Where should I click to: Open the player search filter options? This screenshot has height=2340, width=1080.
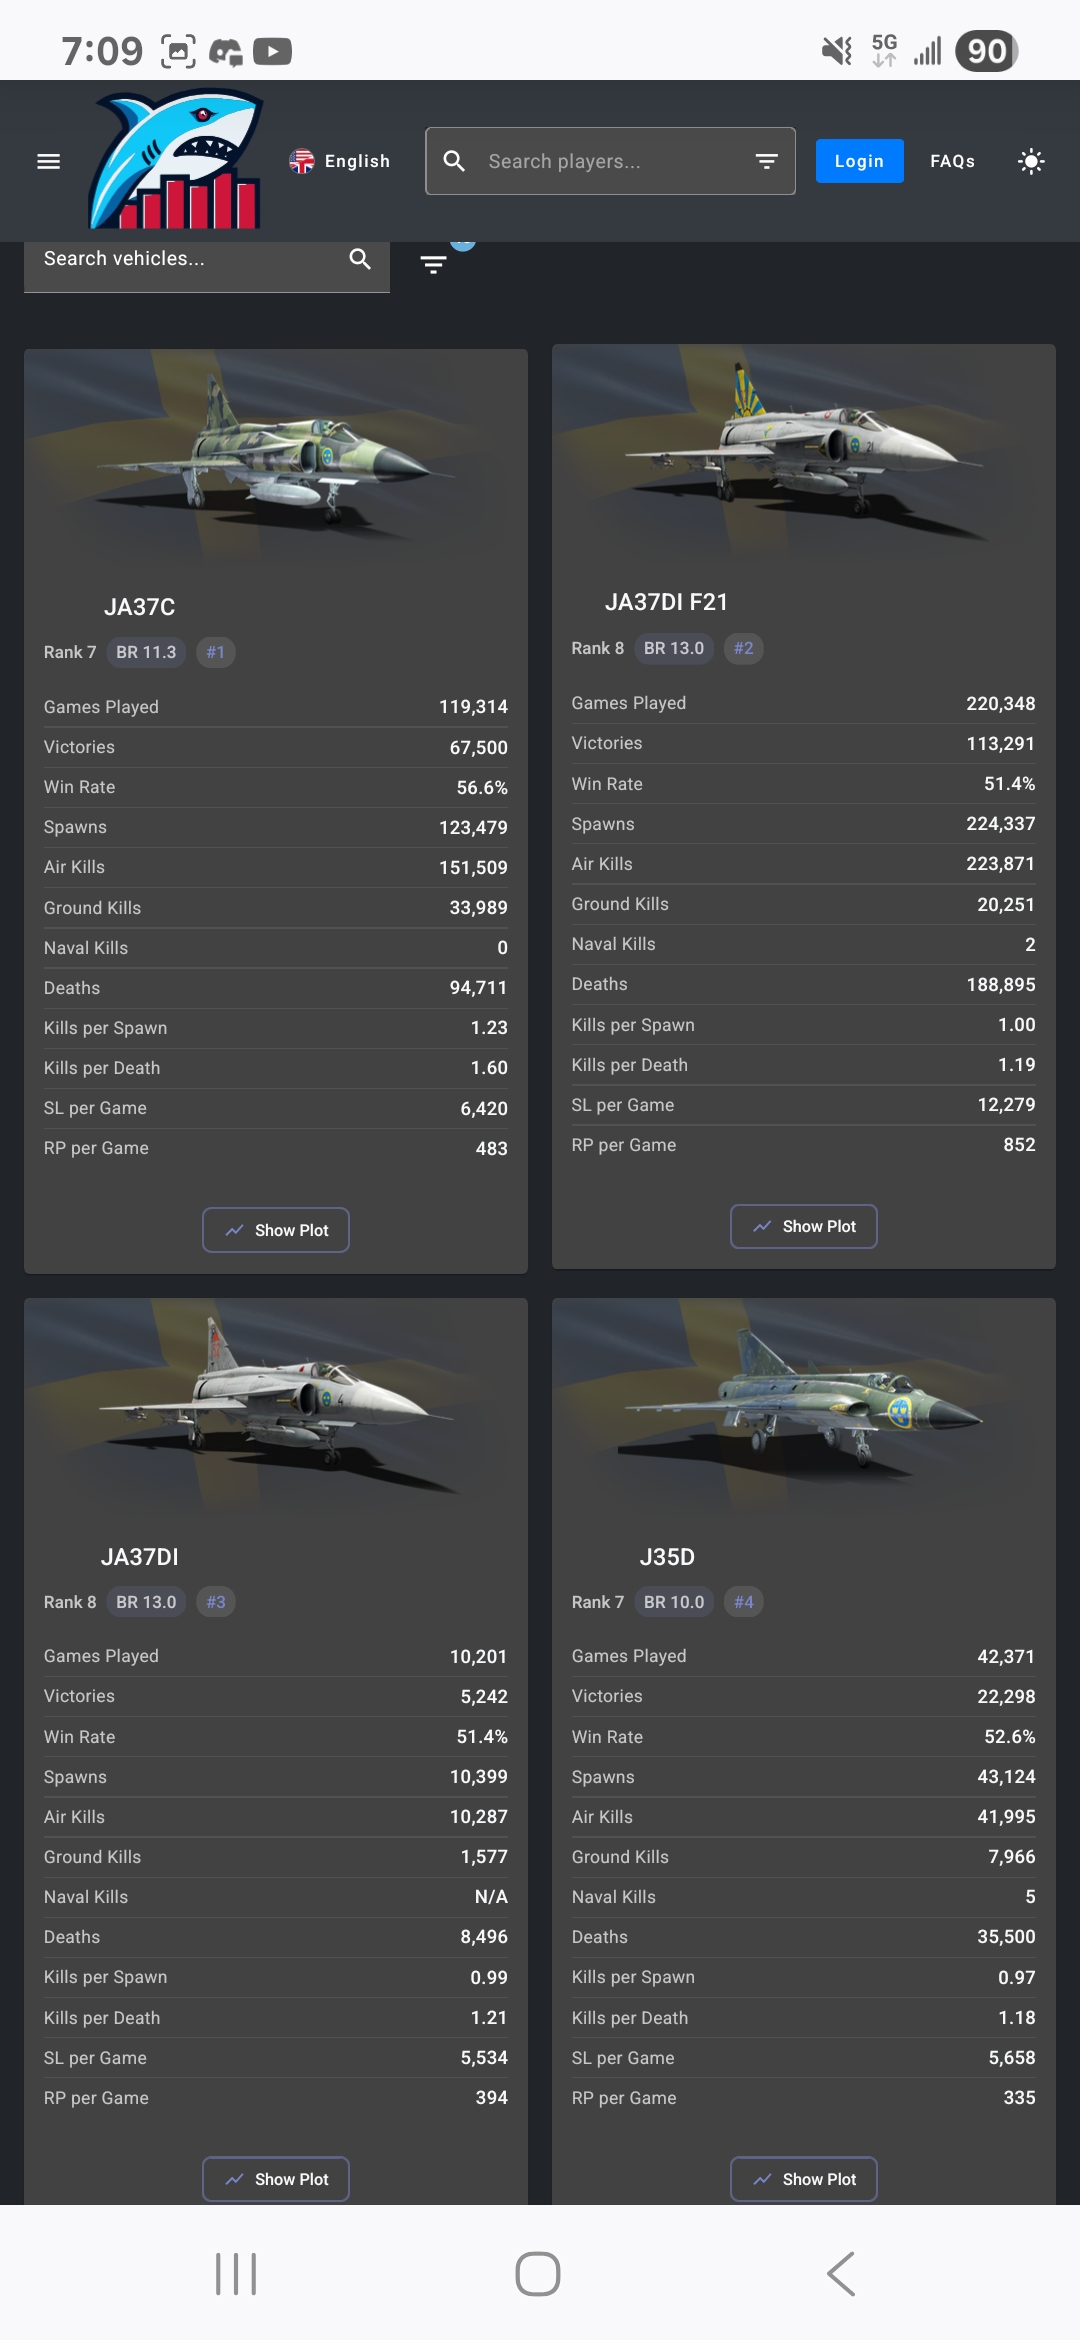[767, 161]
